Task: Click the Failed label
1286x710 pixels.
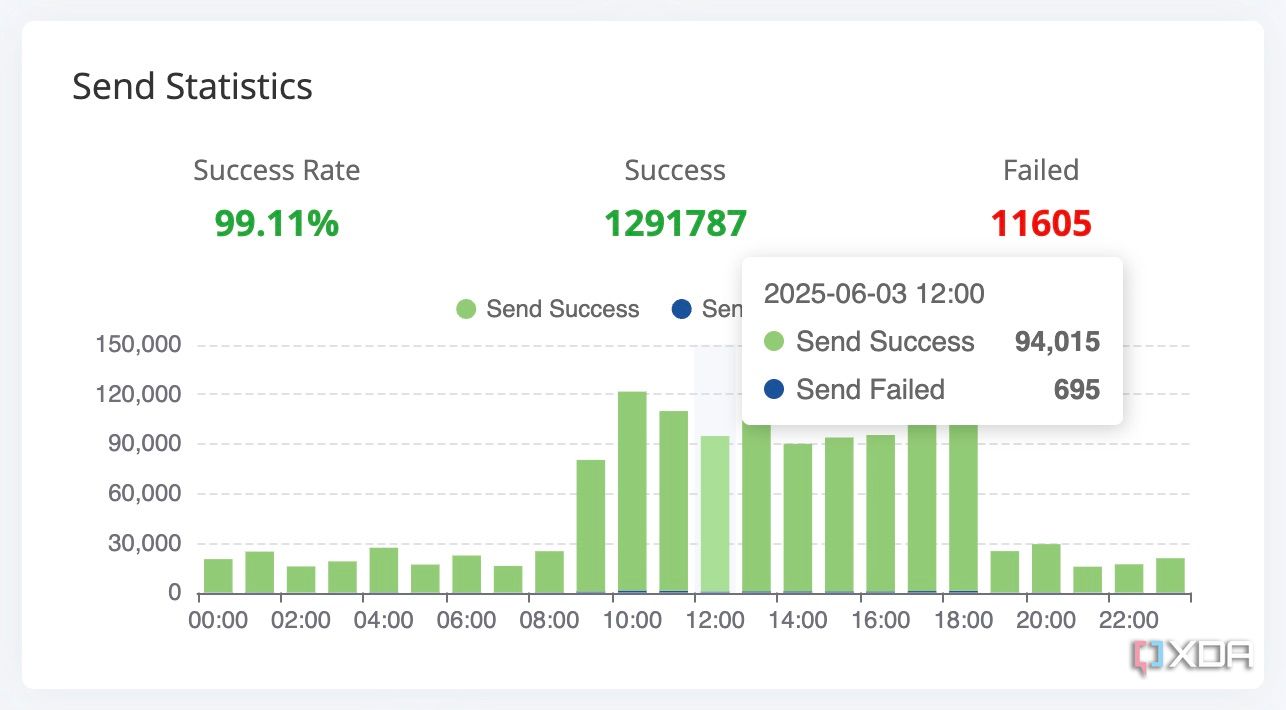Action: pyautogui.click(x=1041, y=171)
